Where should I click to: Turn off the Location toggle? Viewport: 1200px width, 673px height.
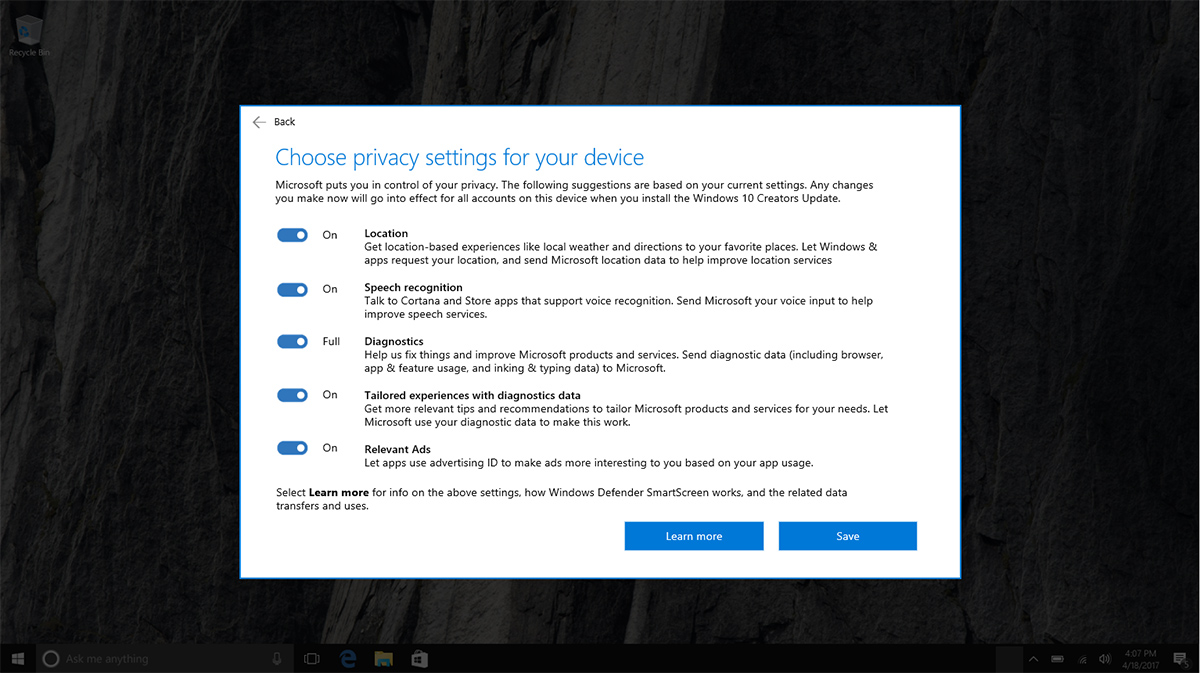coord(292,235)
